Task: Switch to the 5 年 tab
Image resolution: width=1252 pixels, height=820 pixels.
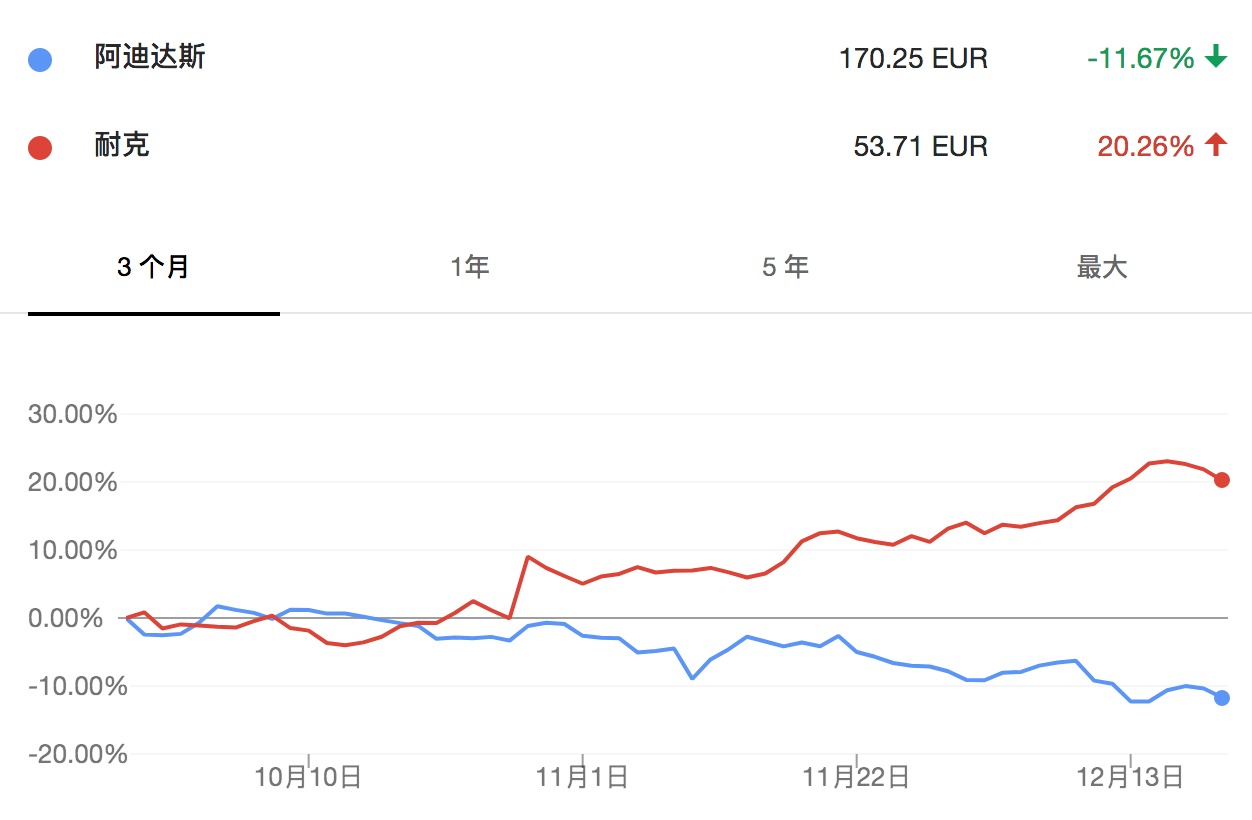Action: (785, 268)
